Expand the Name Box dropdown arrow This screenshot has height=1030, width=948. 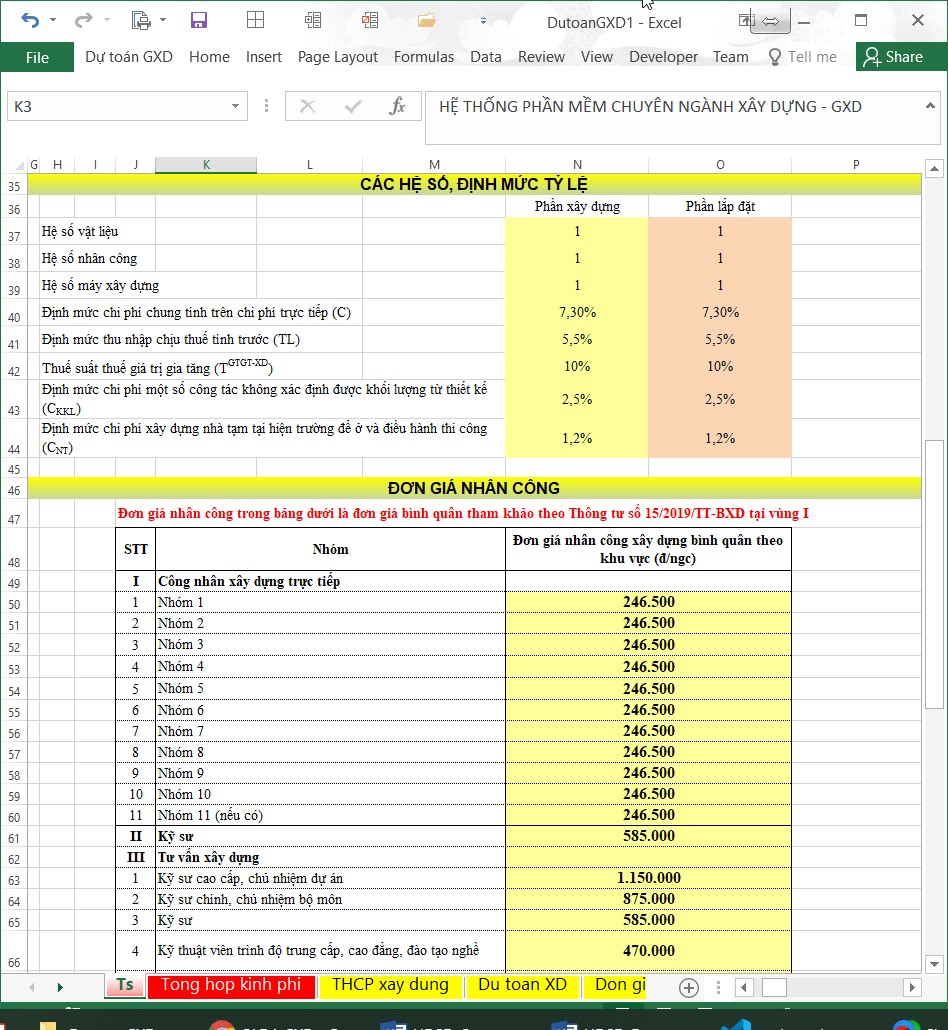[236, 106]
